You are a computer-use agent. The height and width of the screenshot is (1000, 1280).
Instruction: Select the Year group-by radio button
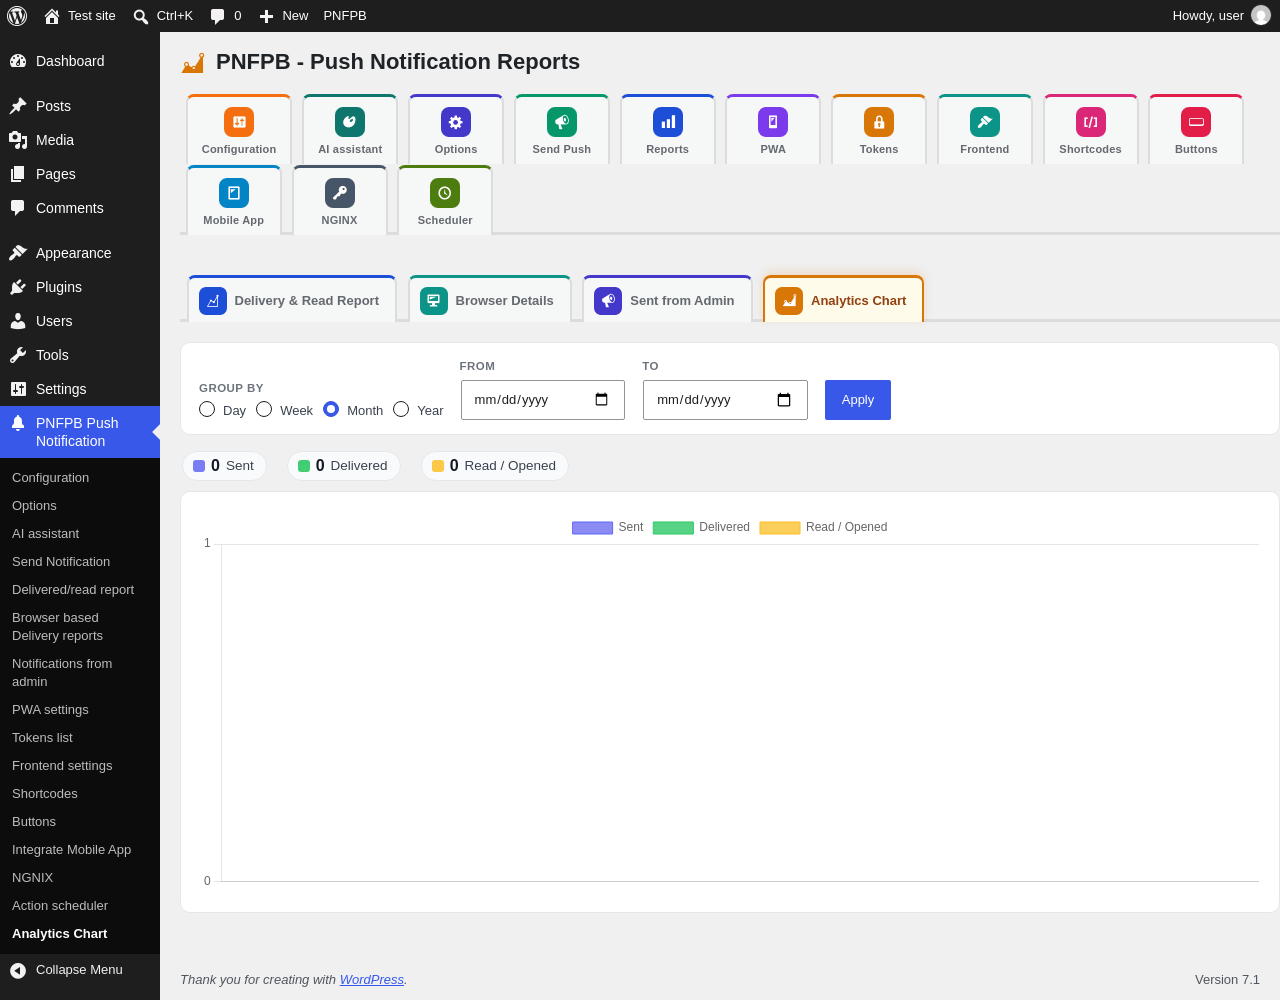401,409
